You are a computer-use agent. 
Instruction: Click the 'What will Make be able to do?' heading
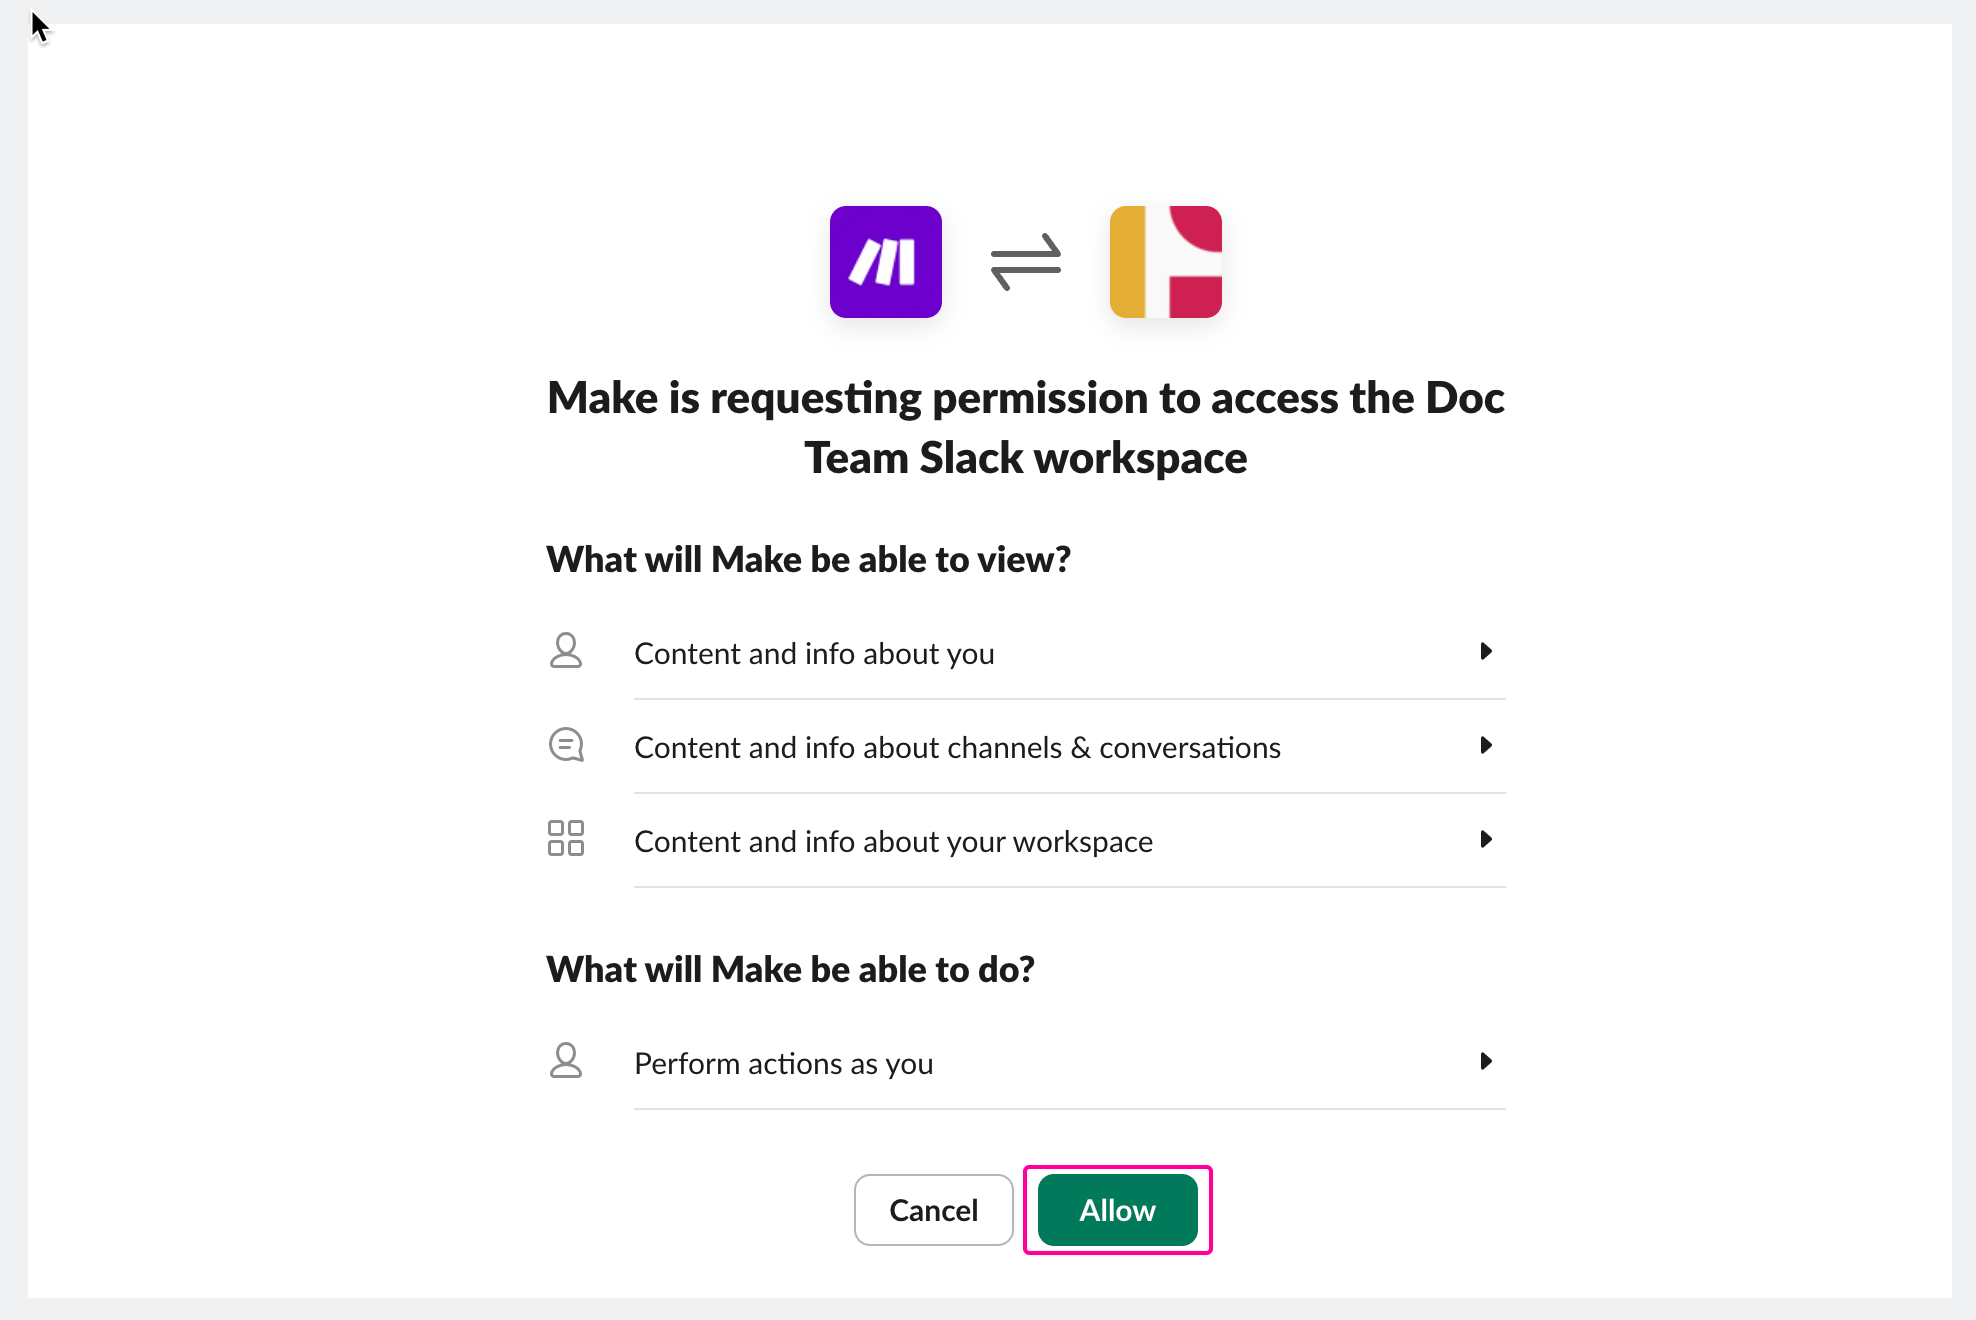[790, 969]
